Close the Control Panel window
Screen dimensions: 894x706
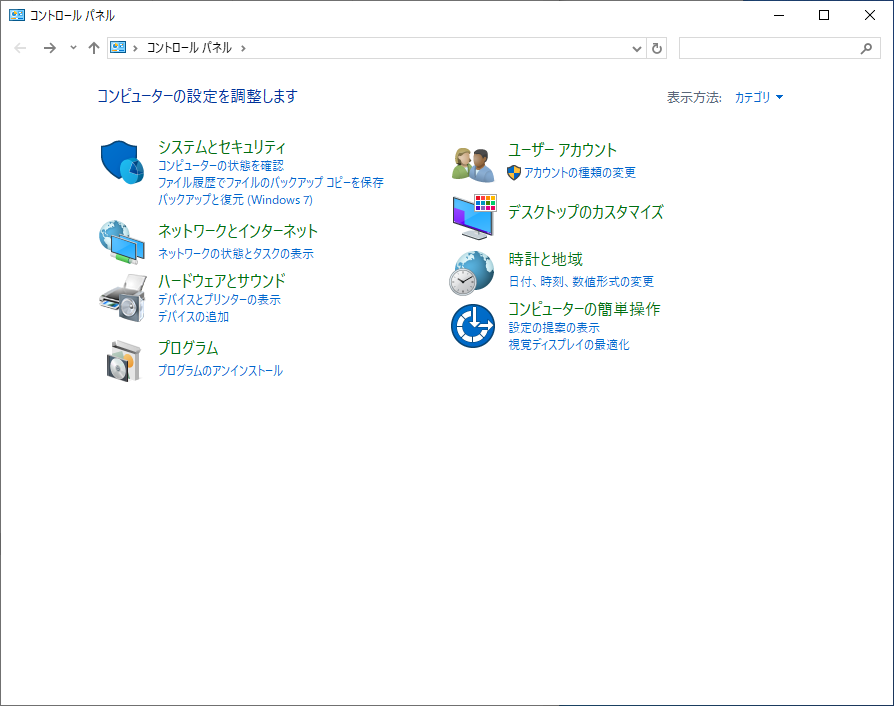coord(869,15)
